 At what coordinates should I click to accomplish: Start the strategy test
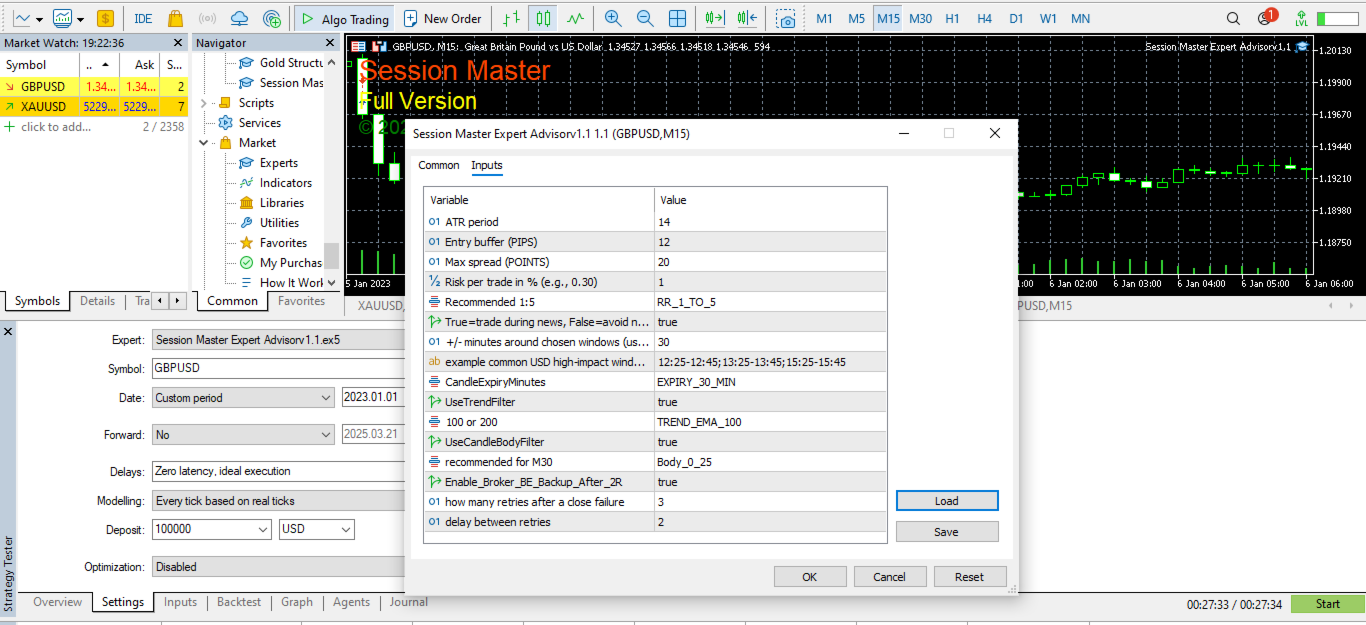tap(1328, 604)
